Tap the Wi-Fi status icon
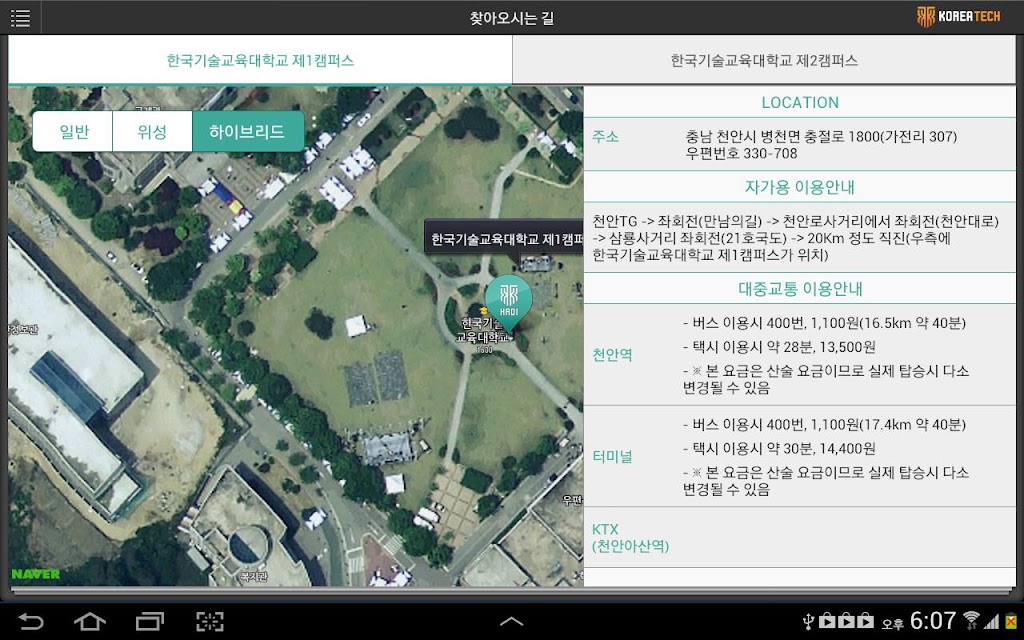 coord(971,620)
